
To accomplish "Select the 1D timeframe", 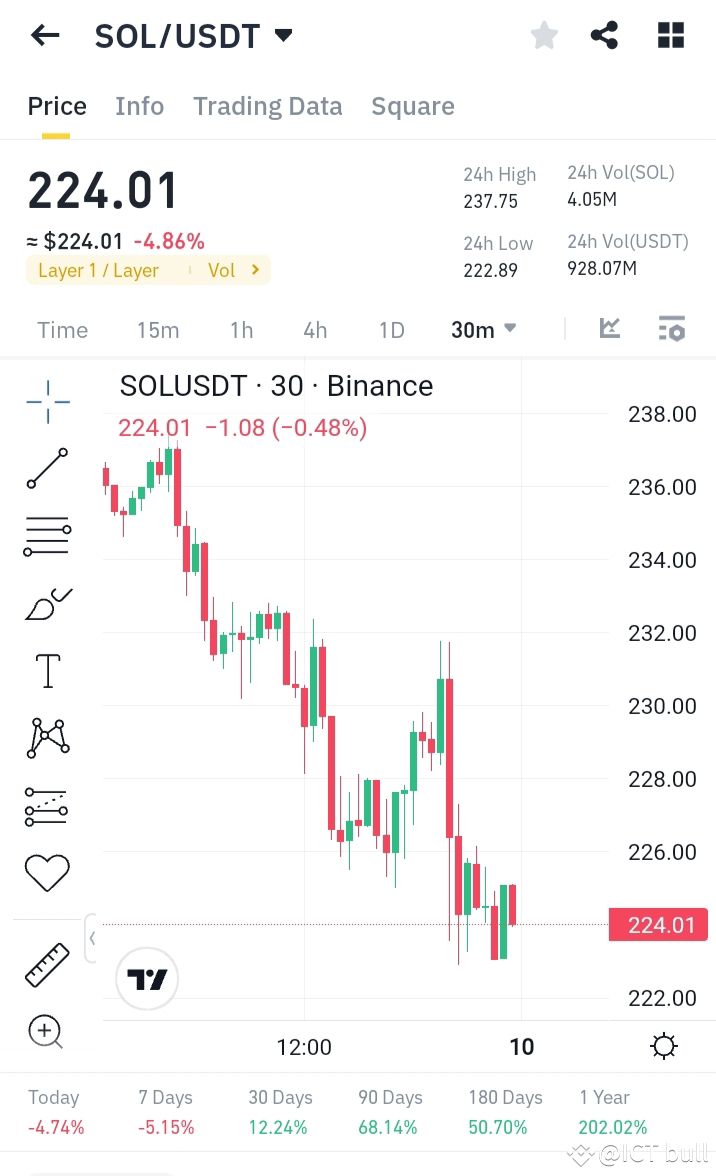I will pos(391,329).
